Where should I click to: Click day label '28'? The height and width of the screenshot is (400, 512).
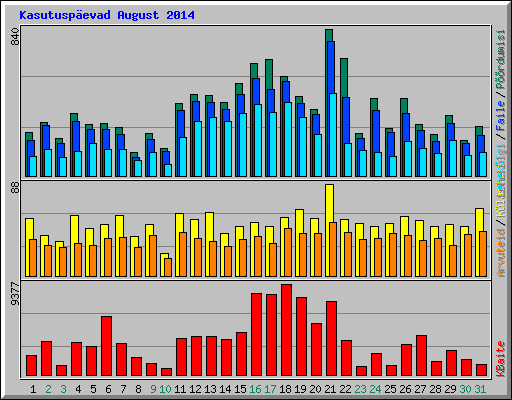(x=435, y=389)
